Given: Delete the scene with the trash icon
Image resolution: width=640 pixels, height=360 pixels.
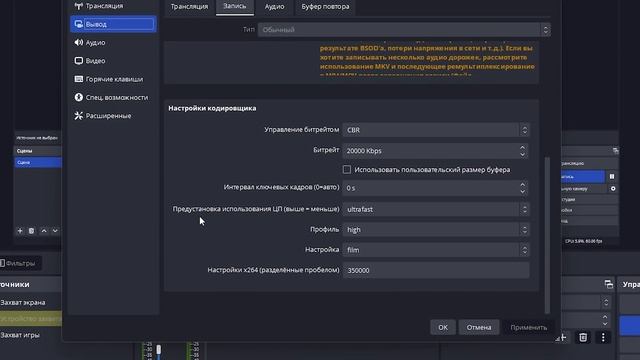Looking at the screenshot, I should coord(31,231).
